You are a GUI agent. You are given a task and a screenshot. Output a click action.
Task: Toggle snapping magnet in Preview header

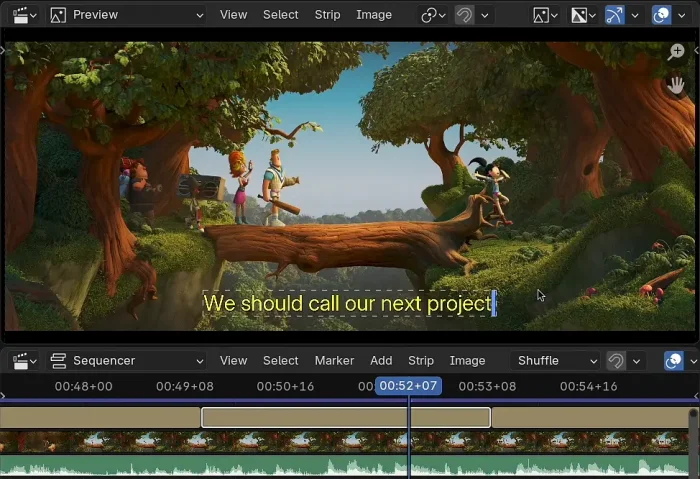click(464, 16)
